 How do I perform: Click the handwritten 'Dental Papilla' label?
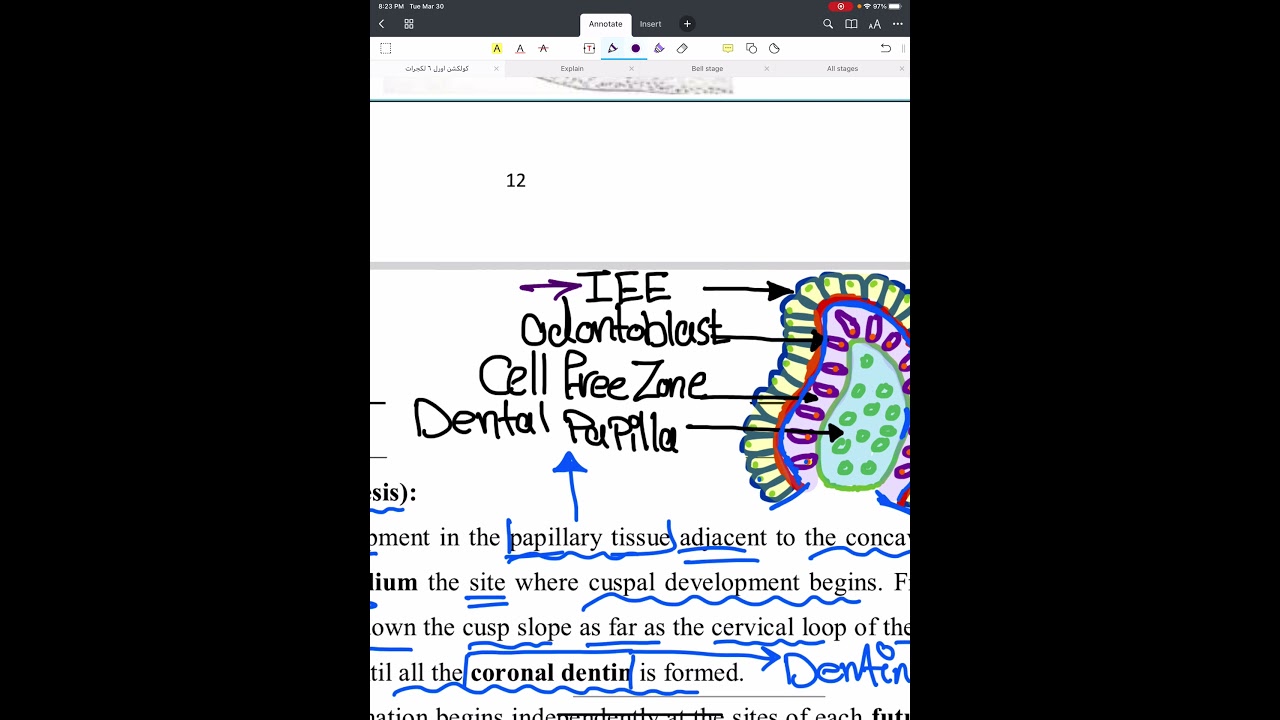click(547, 425)
